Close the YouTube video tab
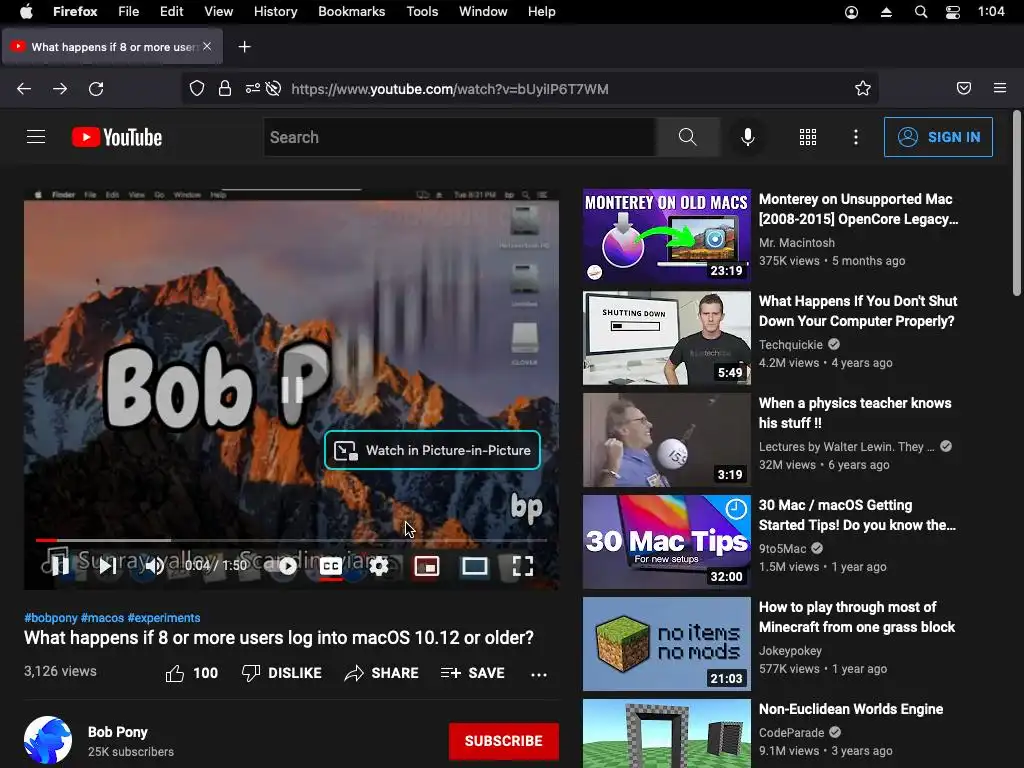The image size is (1024, 768). pos(207,46)
